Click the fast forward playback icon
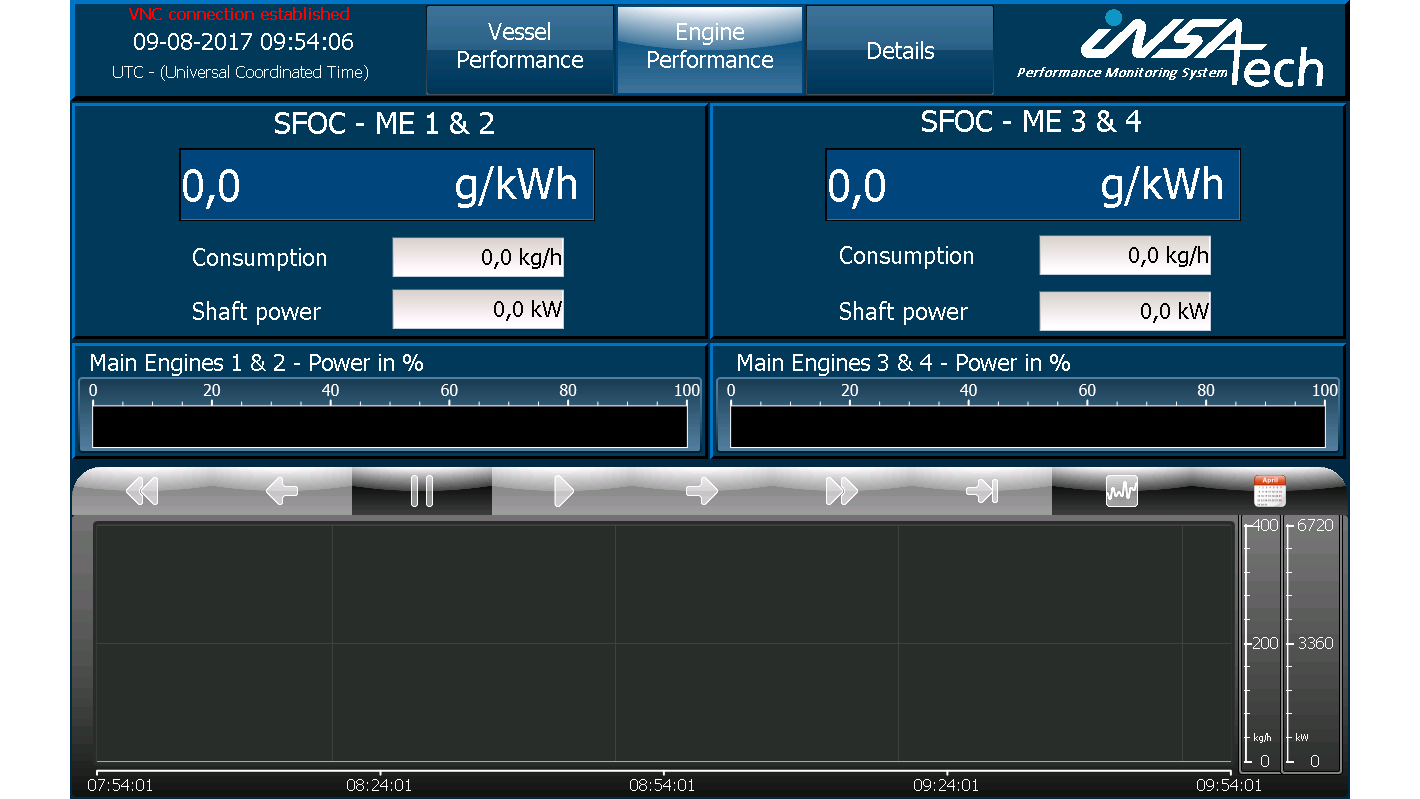This screenshot has width=1420, height=799. pyautogui.click(x=843, y=490)
